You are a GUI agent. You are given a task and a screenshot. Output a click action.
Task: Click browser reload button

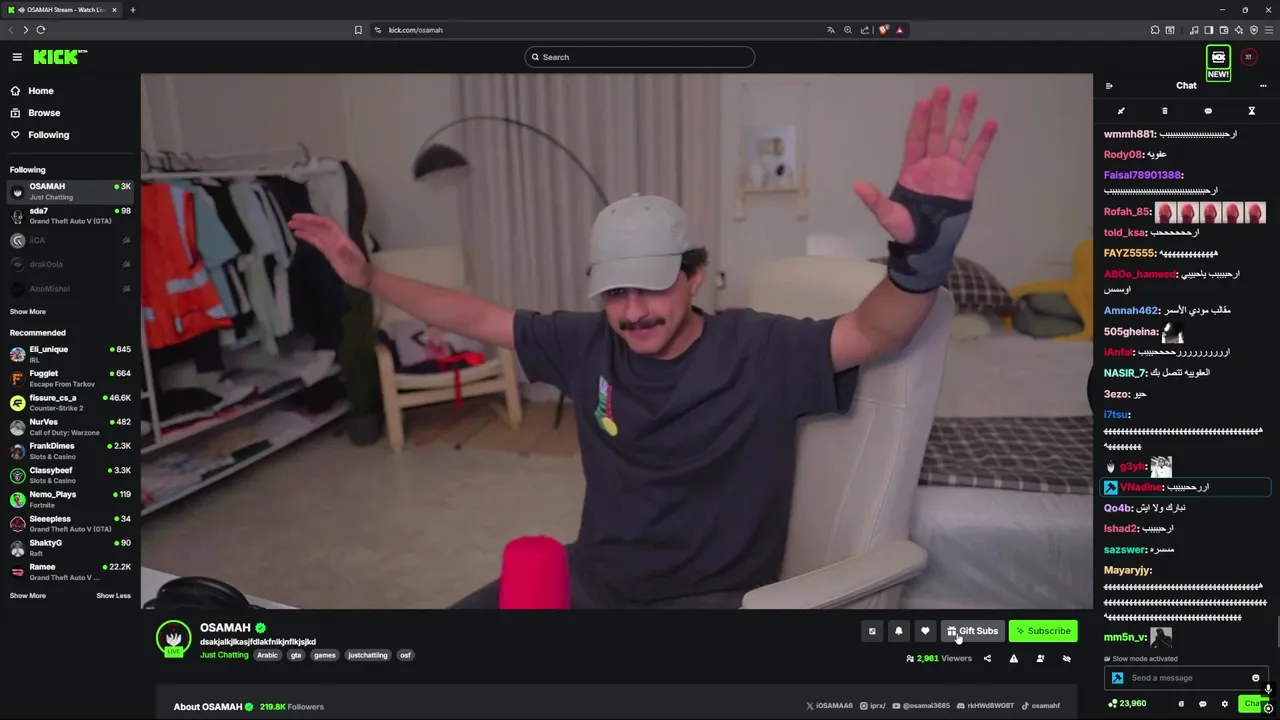[41, 30]
